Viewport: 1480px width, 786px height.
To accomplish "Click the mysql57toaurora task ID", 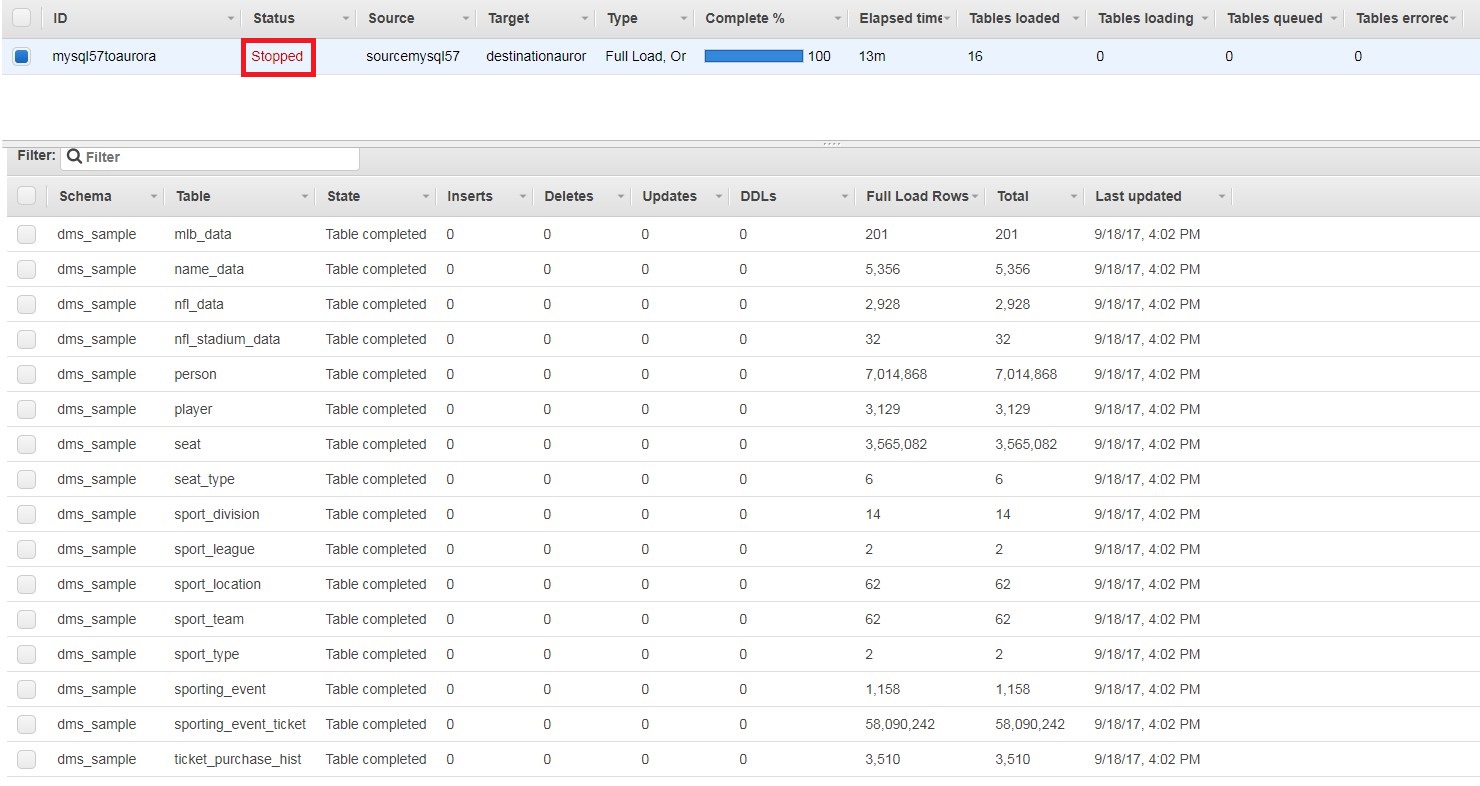I will click(104, 57).
